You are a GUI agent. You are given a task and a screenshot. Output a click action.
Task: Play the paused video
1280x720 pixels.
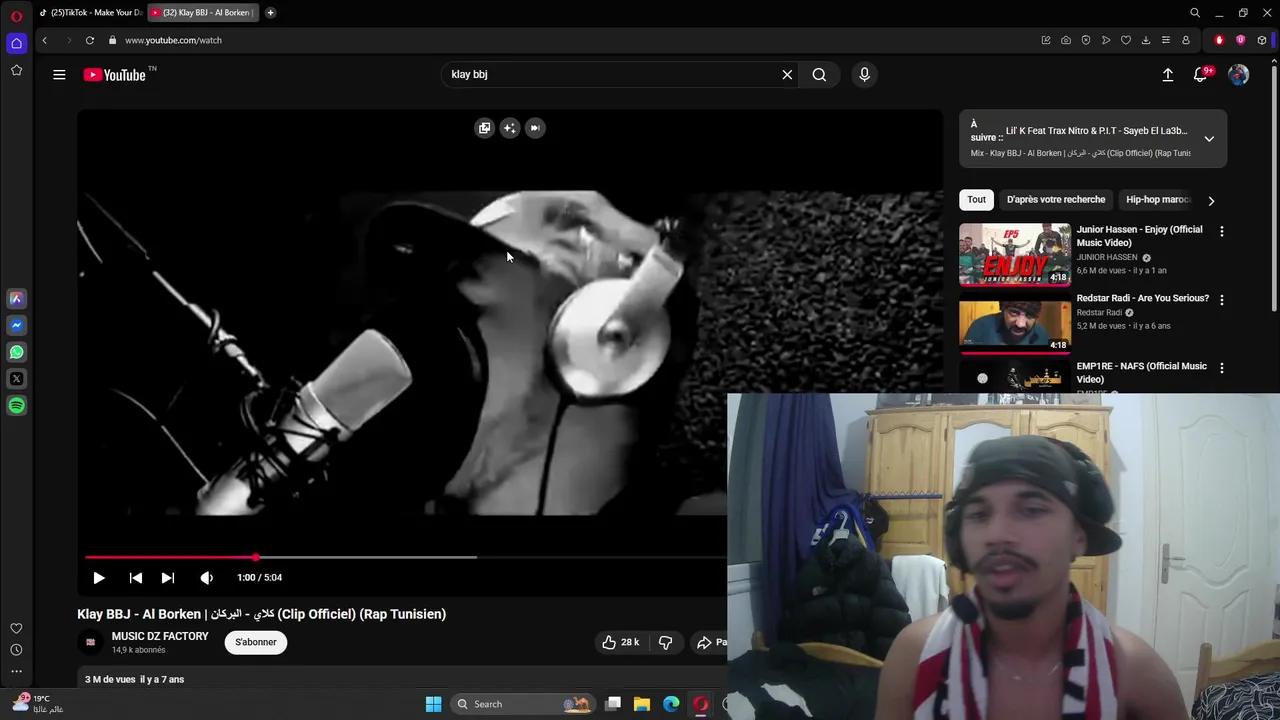click(x=98, y=577)
